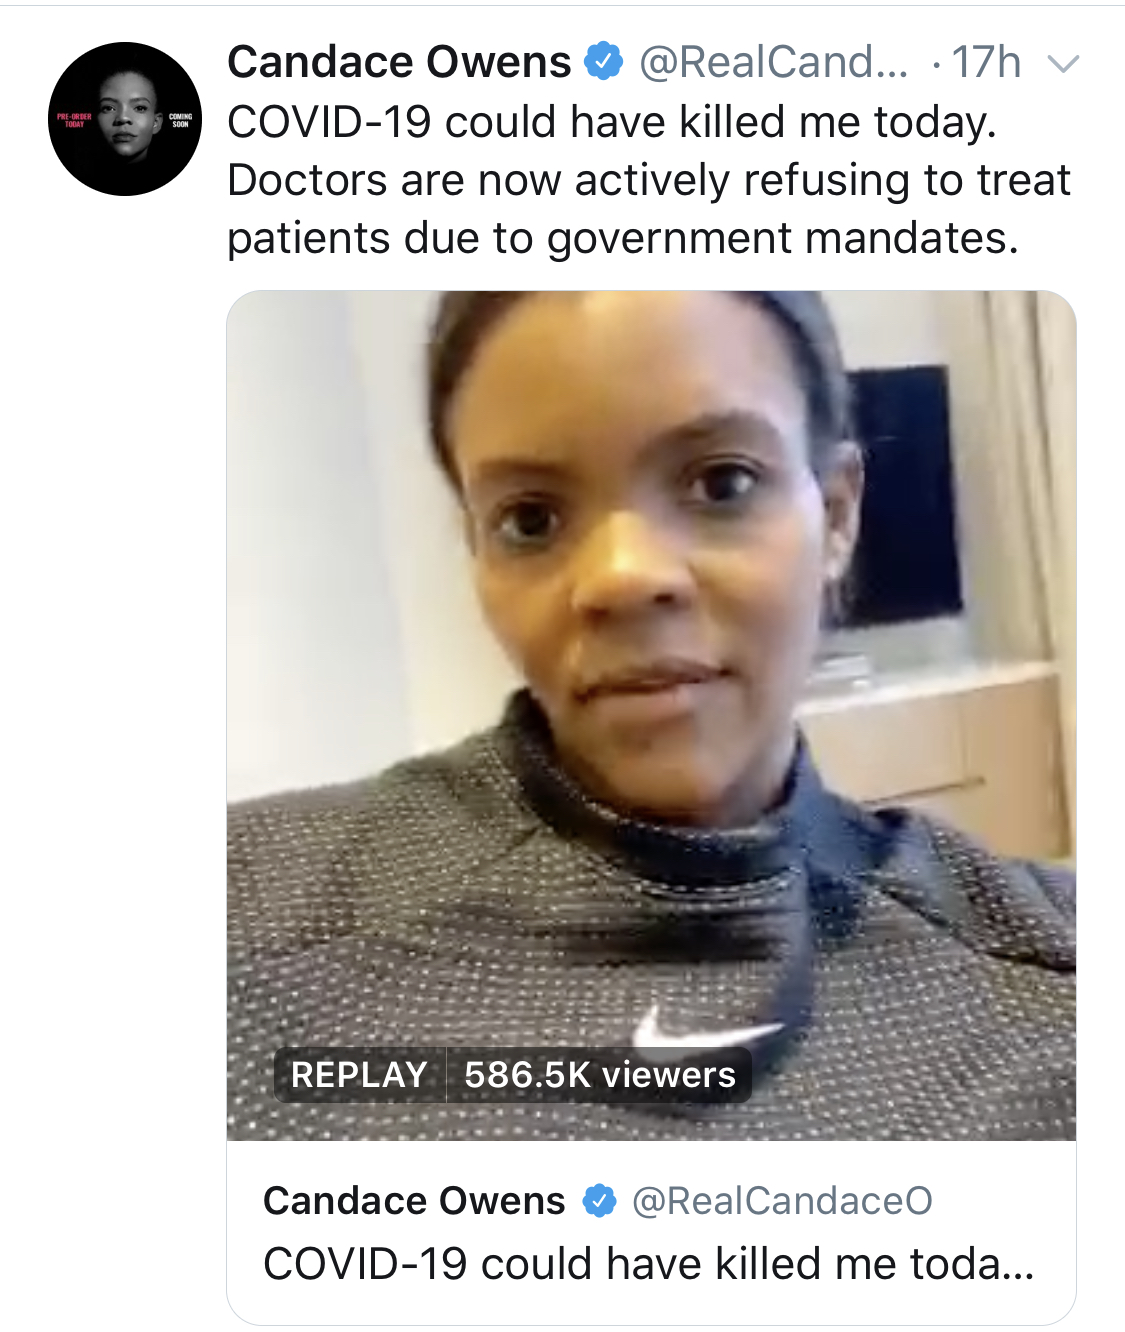This screenshot has width=1125, height=1332.
Task: Play the embedded broadcast video
Action: 651,715
